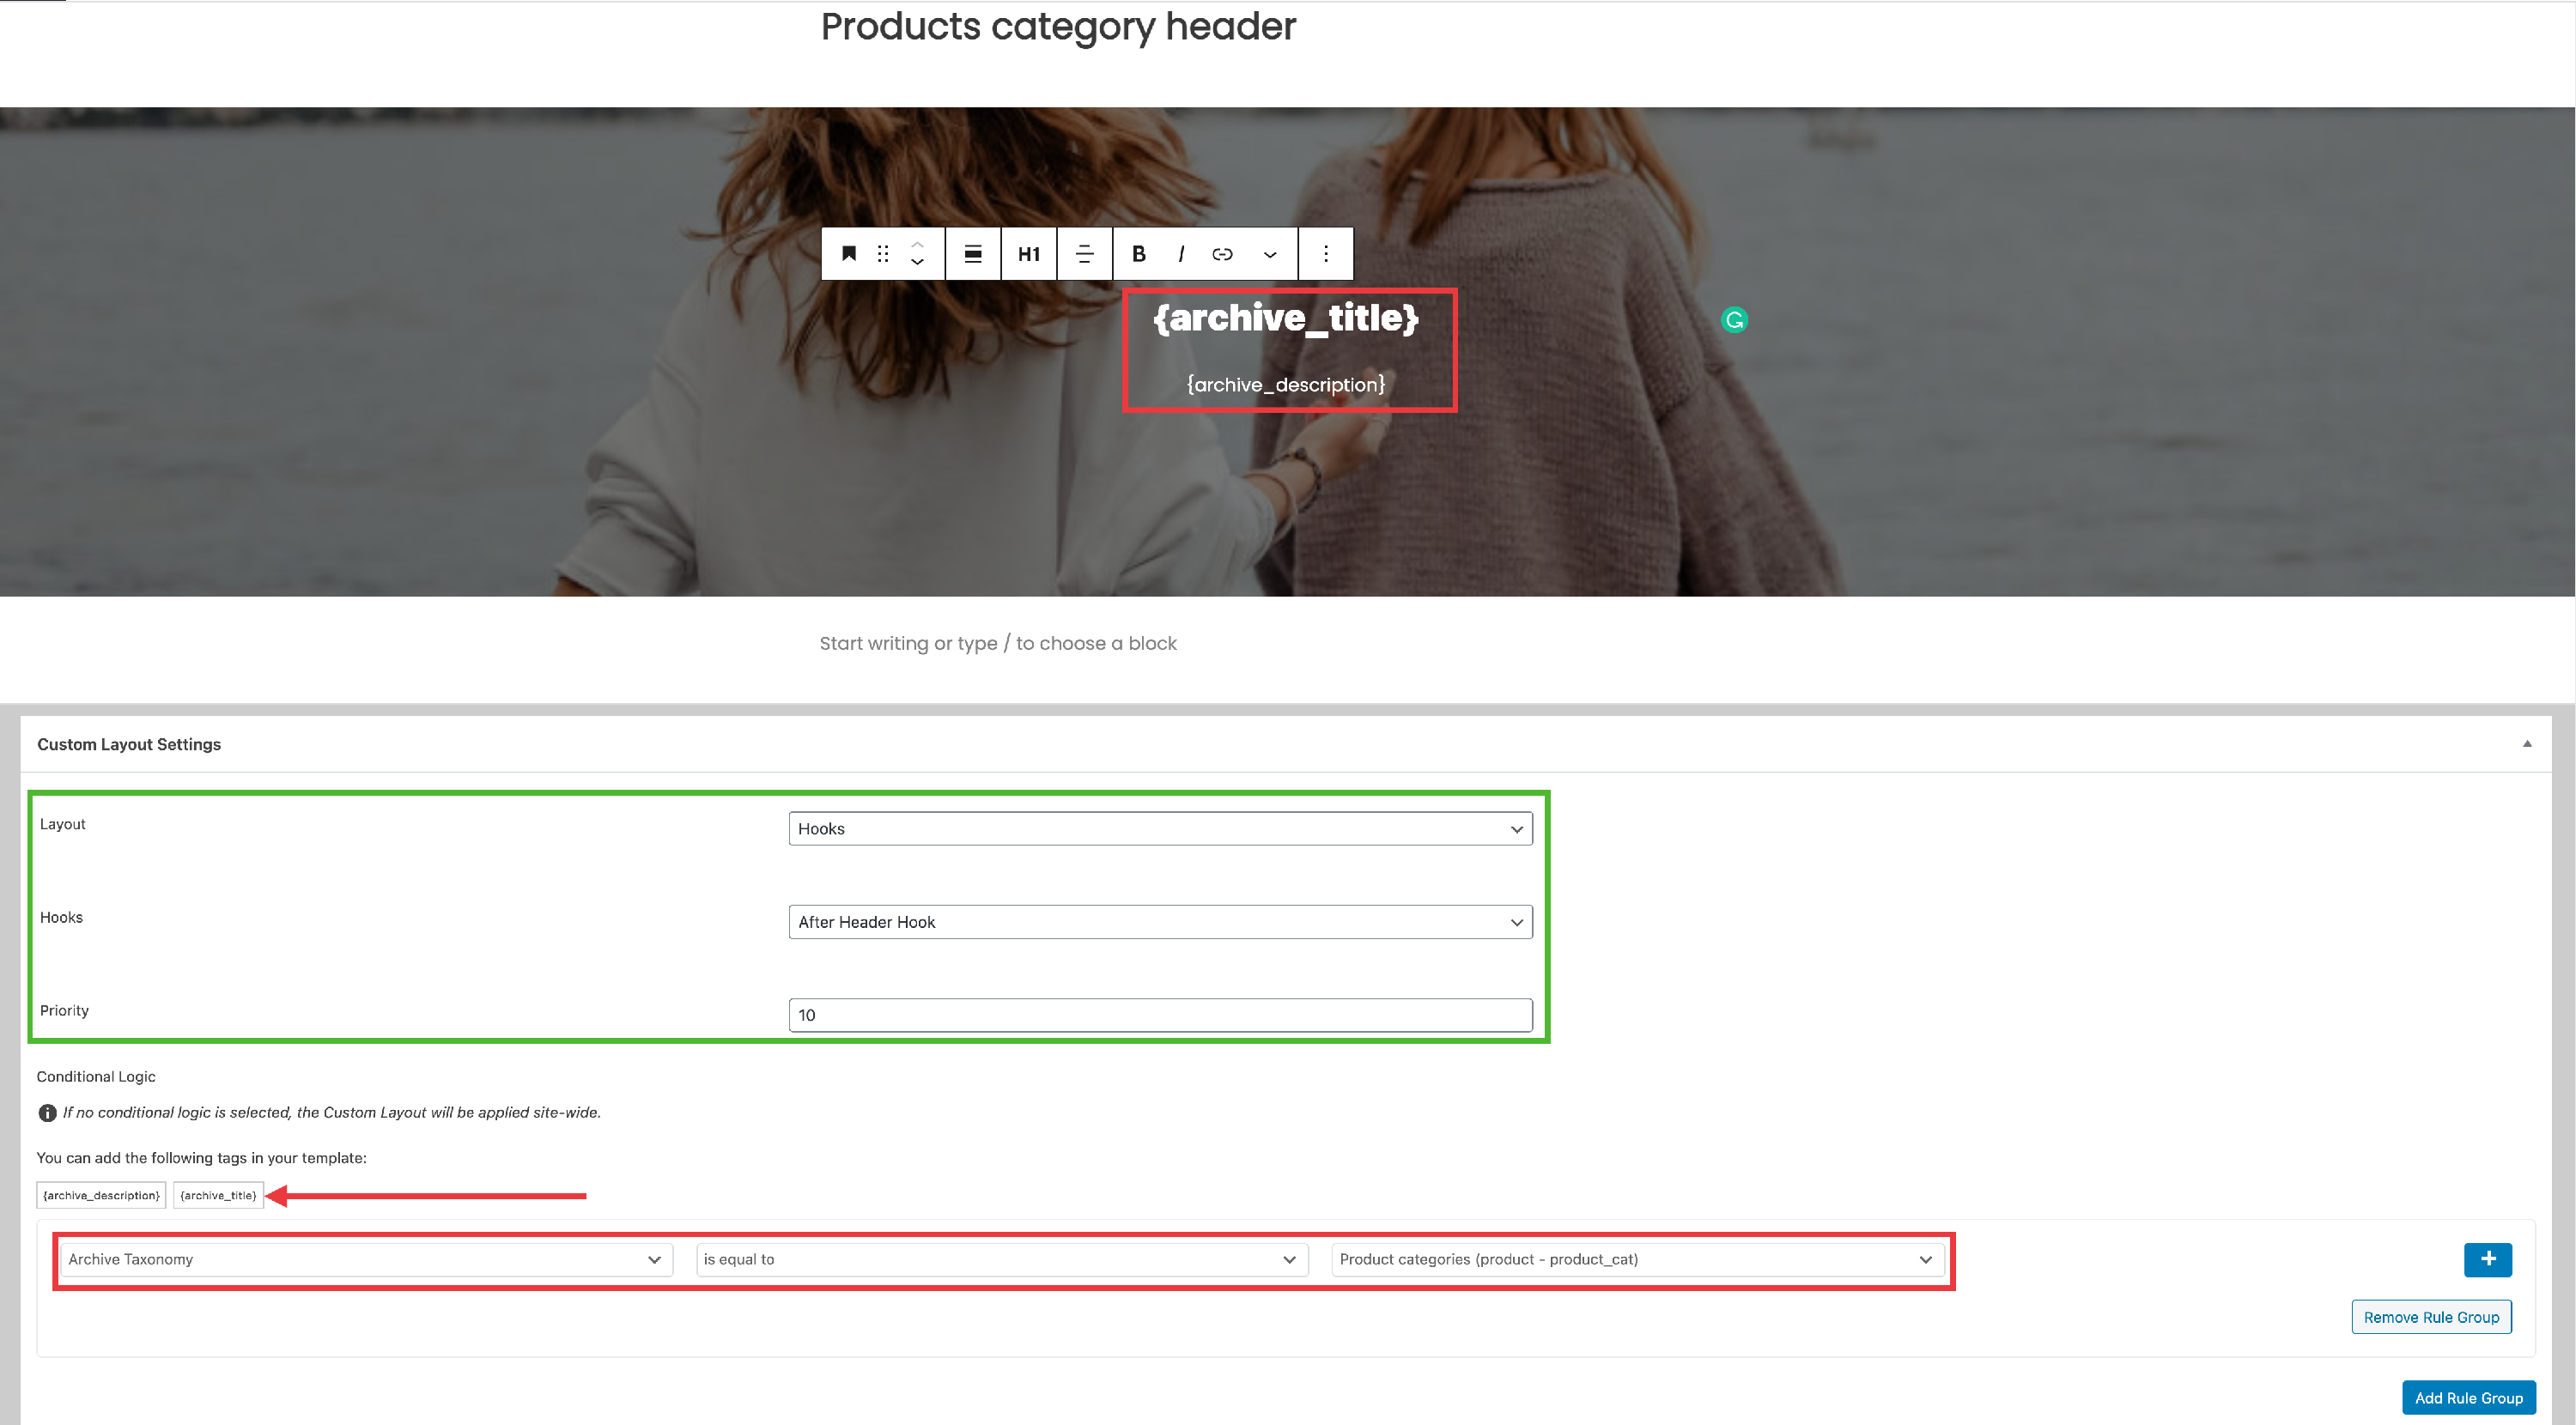Insert a link using the link icon
This screenshot has width=2576, height=1425.
coord(1222,253)
